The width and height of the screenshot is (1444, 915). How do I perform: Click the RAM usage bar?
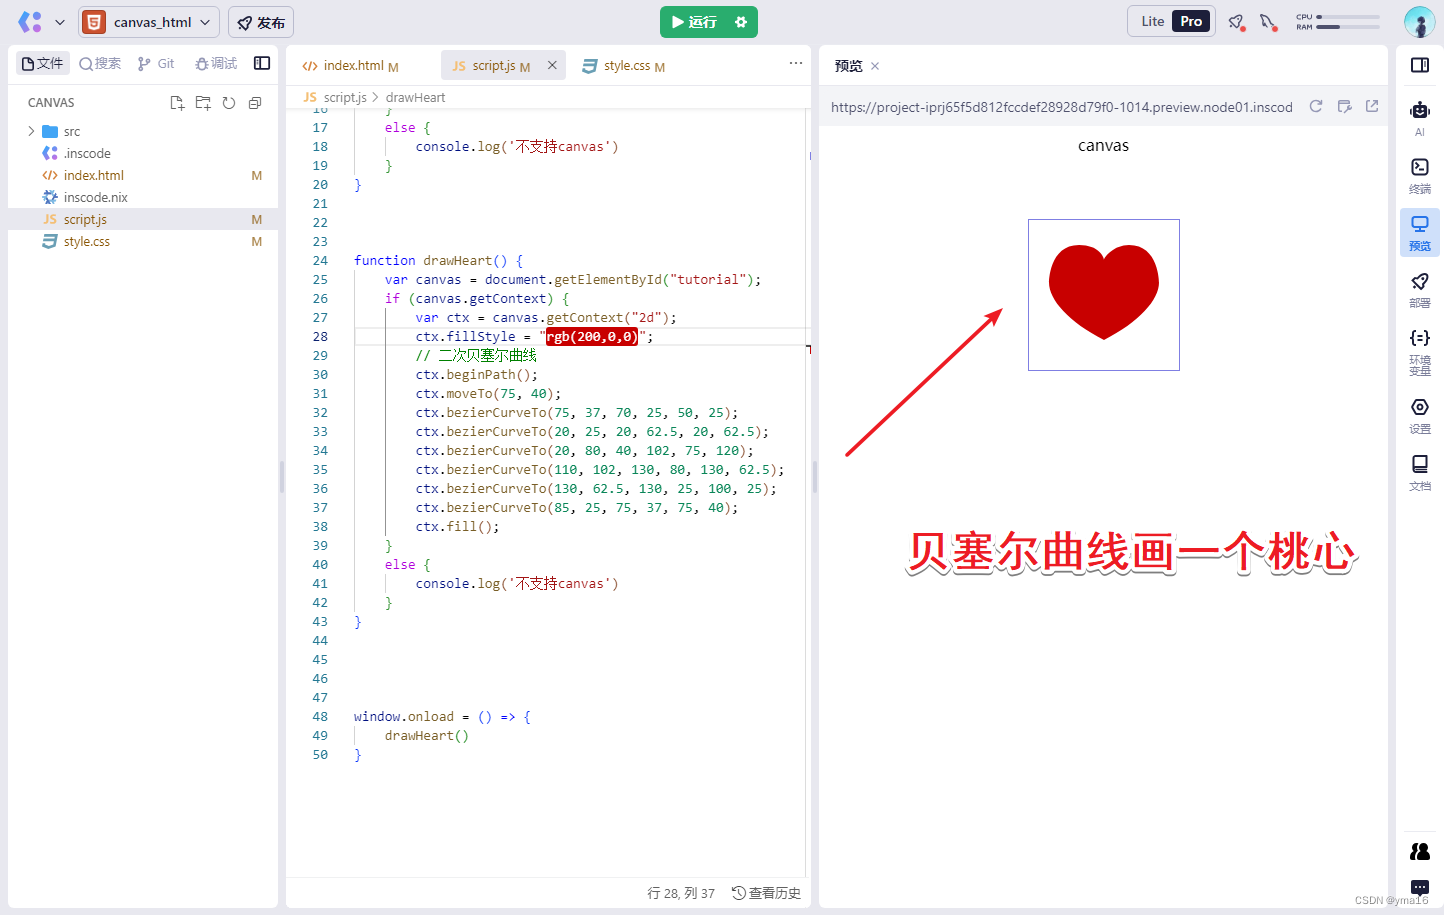(1347, 27)
